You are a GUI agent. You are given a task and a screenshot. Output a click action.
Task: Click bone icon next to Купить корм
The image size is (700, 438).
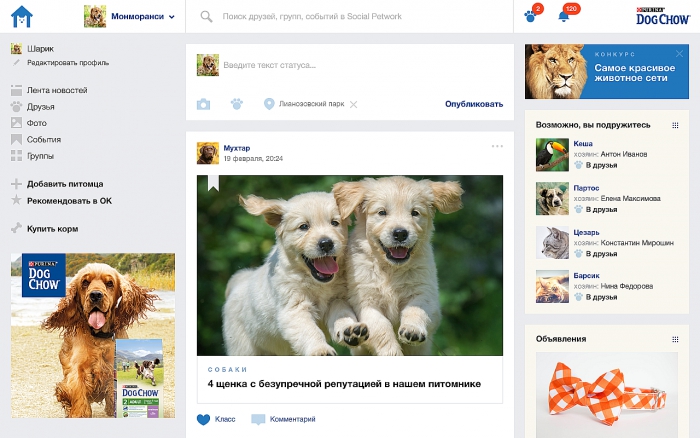coord(16,228)
